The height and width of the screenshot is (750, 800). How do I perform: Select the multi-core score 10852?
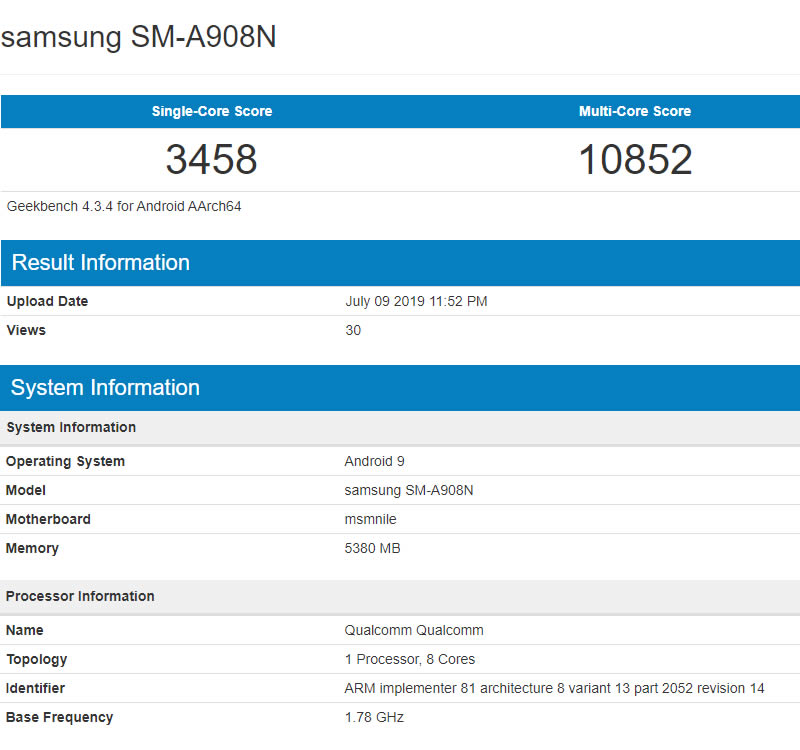pyautogui.click(x=635, y=160)
